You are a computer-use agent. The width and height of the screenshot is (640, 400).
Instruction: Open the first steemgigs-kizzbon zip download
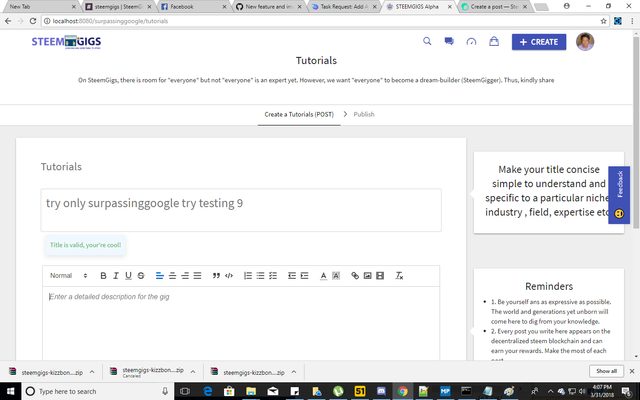[x=46, y=372]
